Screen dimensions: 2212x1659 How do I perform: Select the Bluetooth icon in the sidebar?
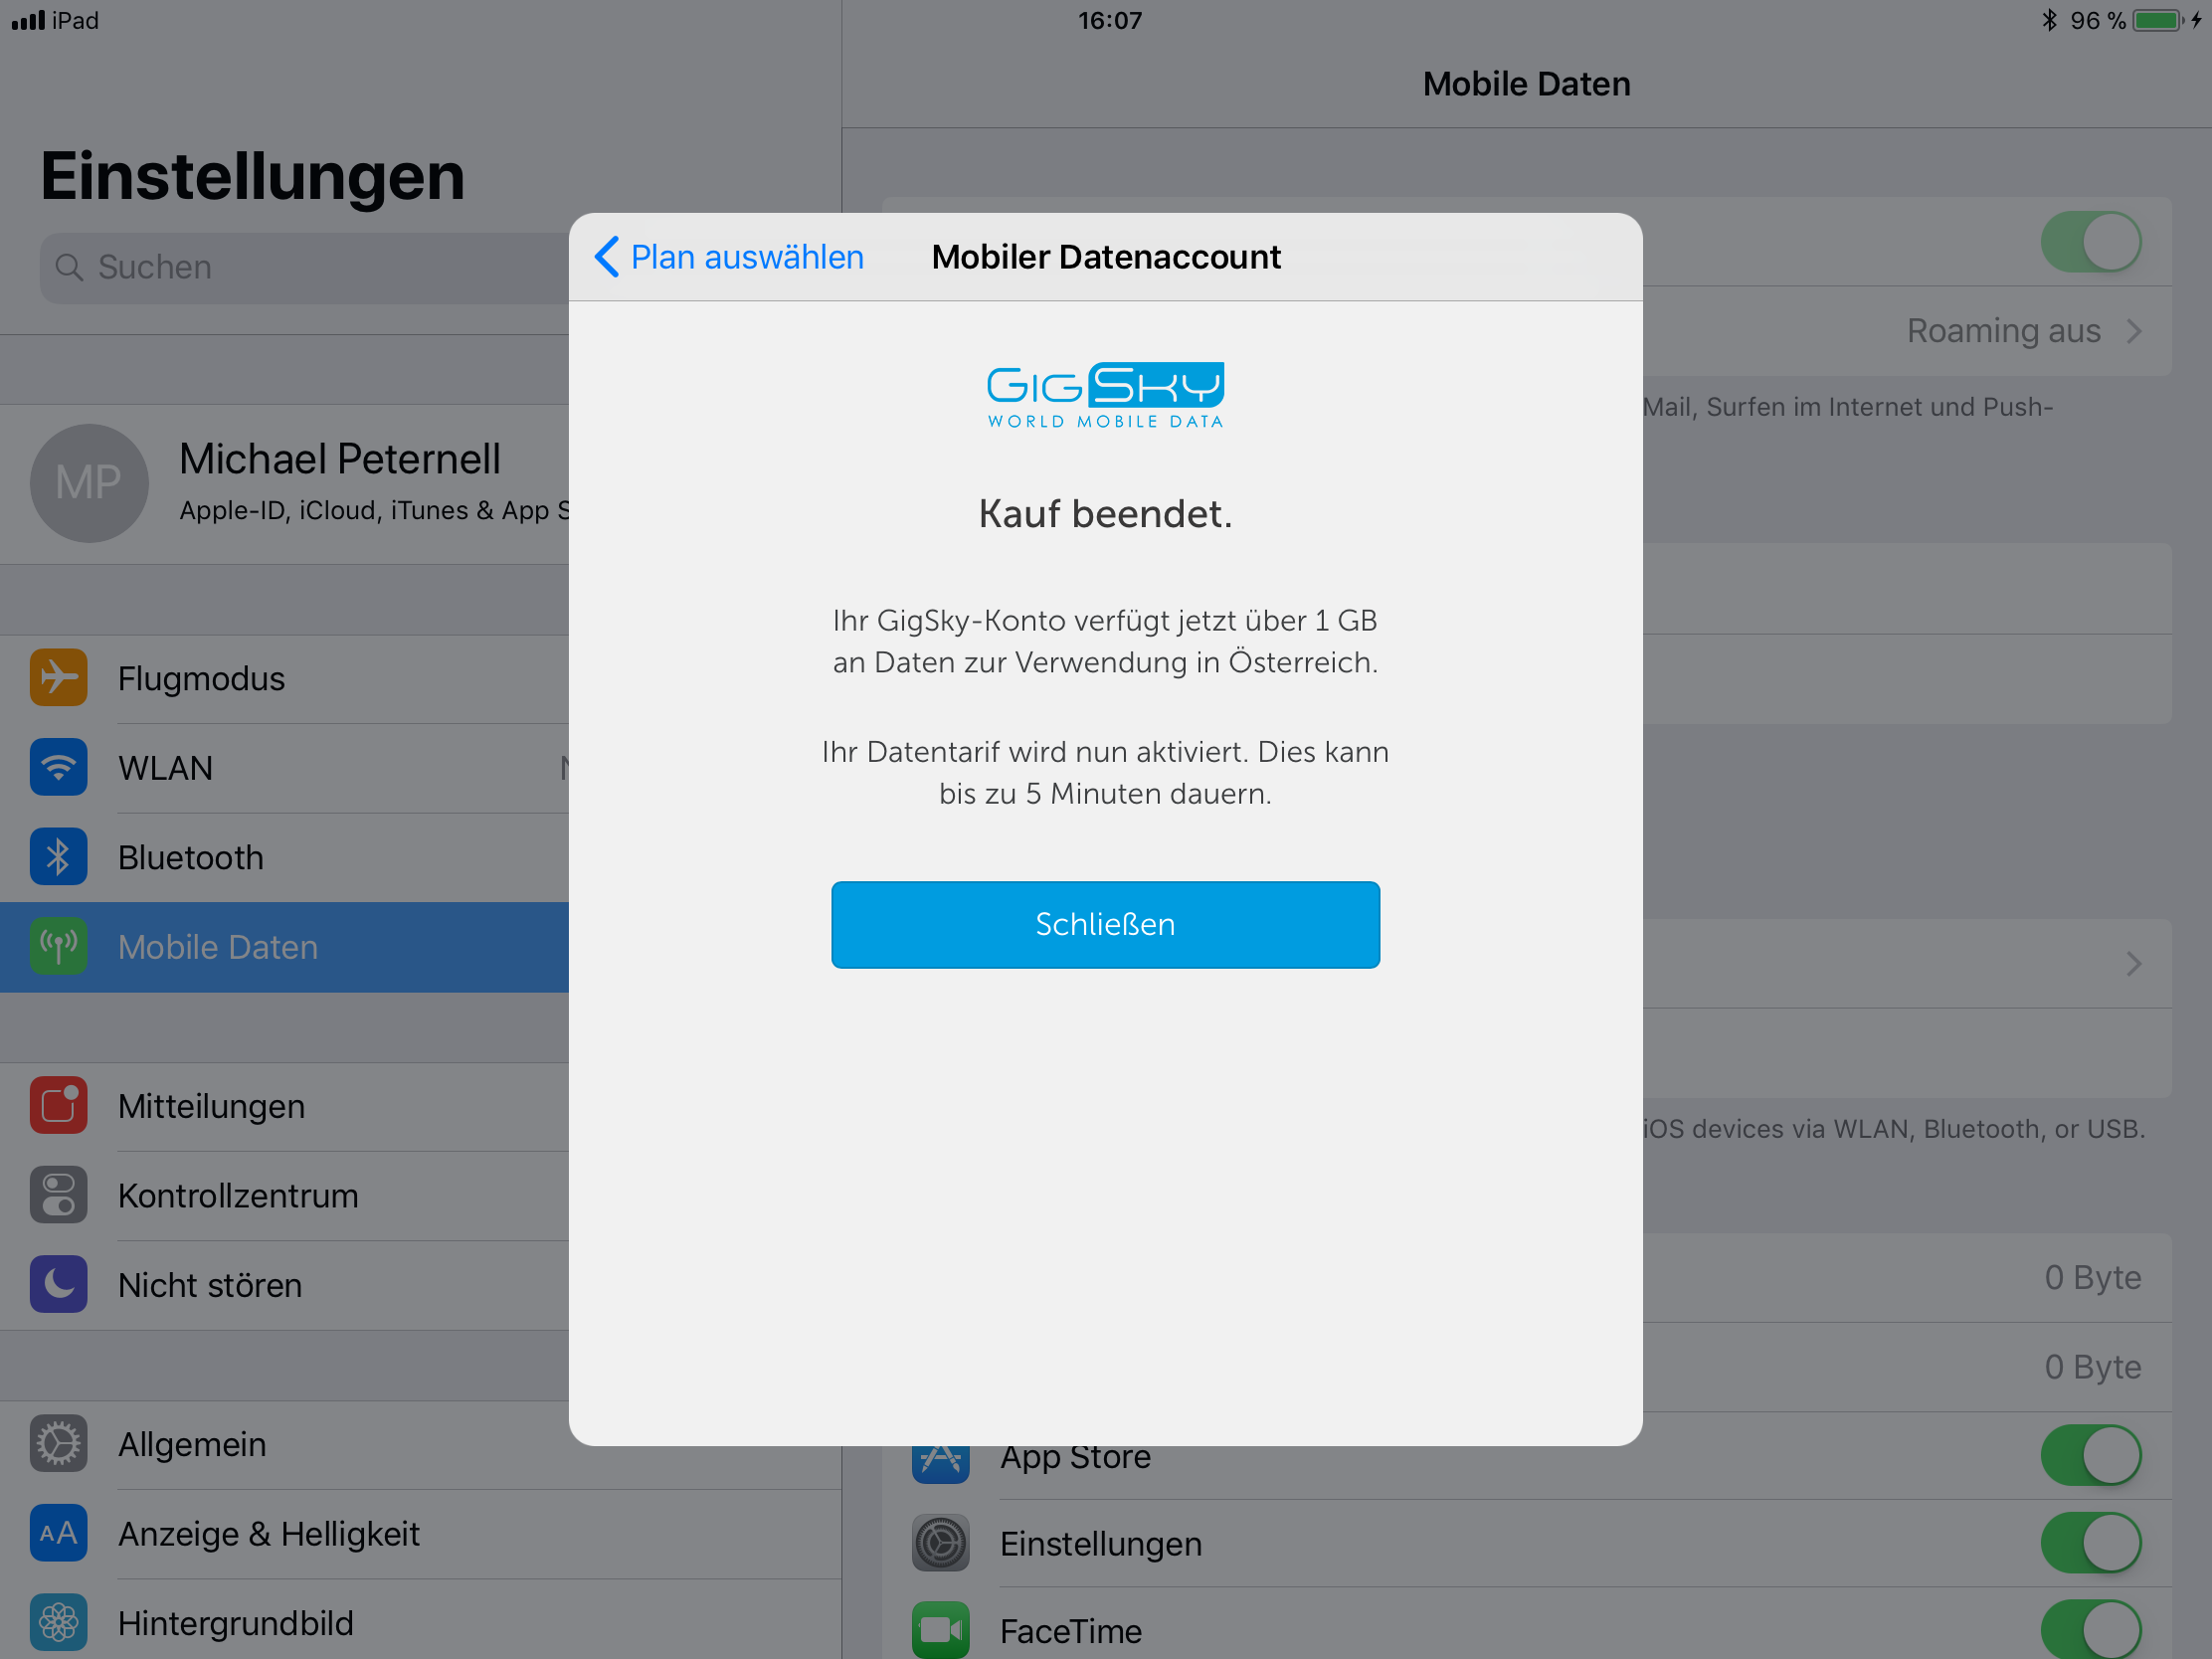58,857
